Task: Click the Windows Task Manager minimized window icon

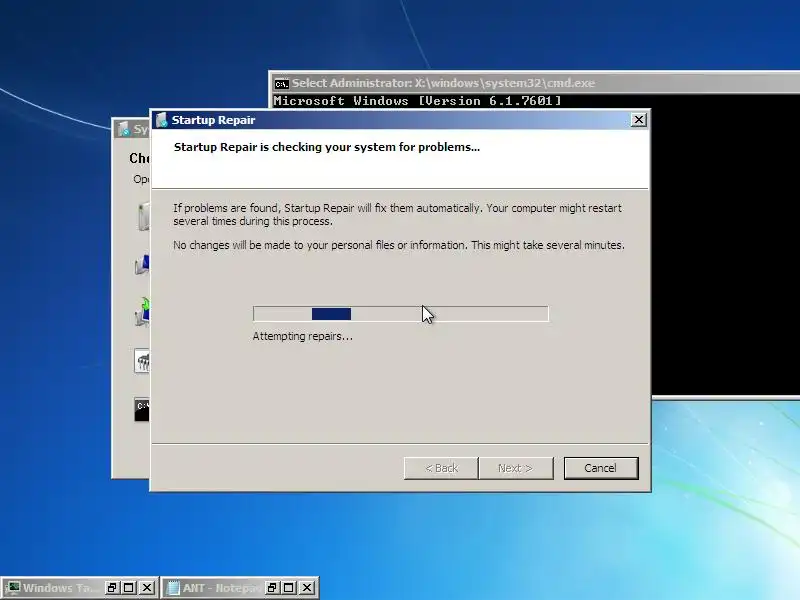Action: [13, 588]
